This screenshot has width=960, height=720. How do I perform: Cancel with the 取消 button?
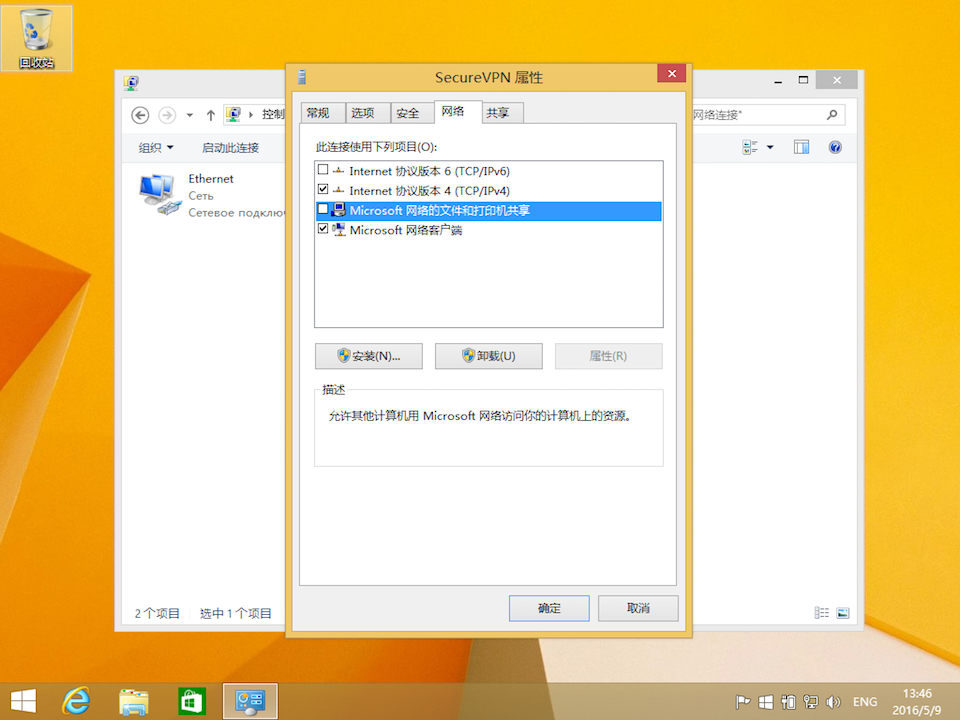(x=638, y=608)
